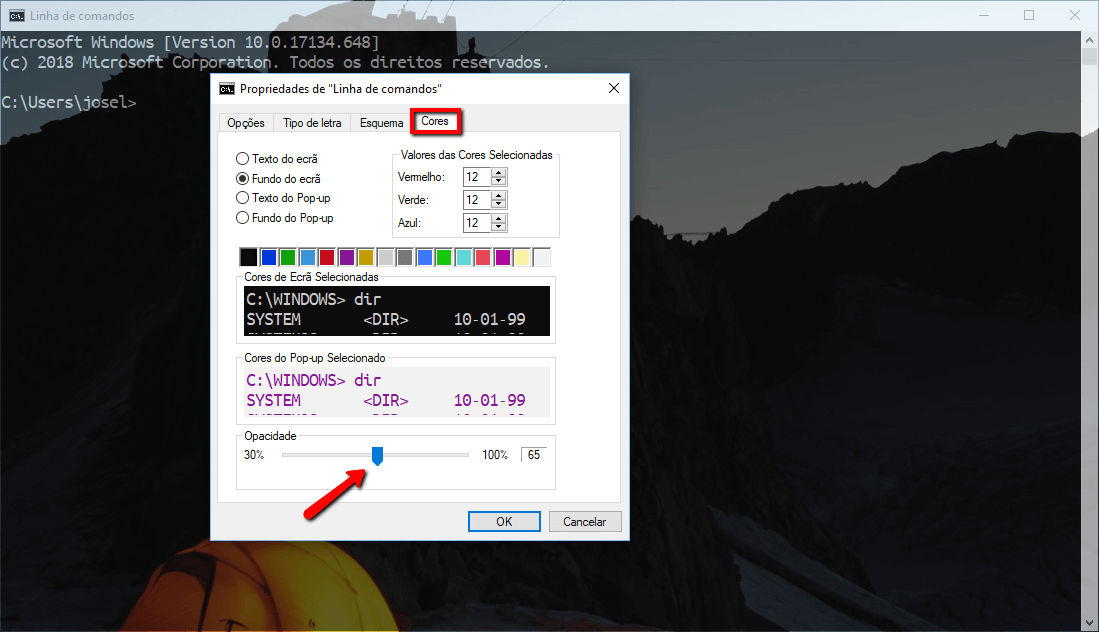Select 'Fundo do Pop-up' radio option
Image resolution: width=1099 pixels, height=632 pixels.
pos(242,218)
